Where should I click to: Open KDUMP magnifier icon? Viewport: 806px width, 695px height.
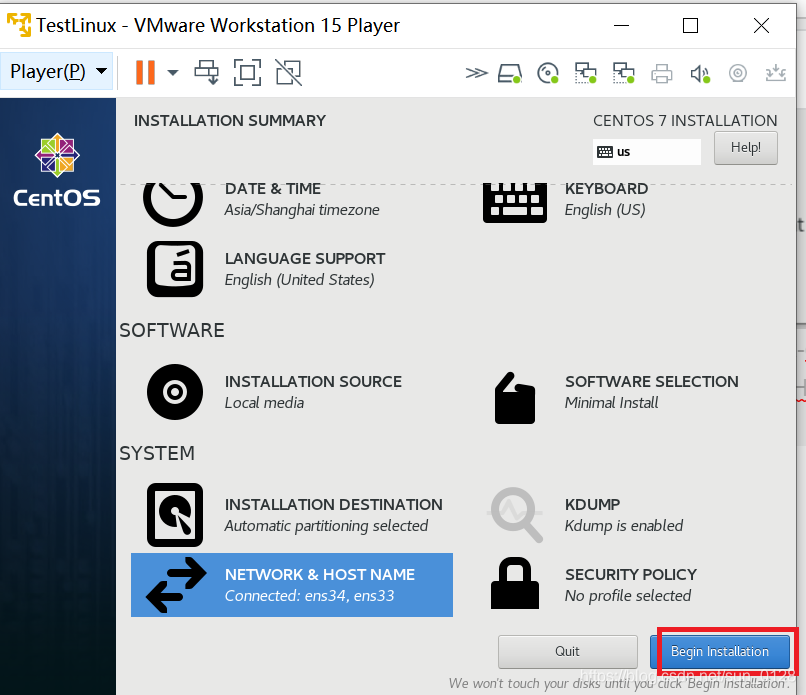515,515
